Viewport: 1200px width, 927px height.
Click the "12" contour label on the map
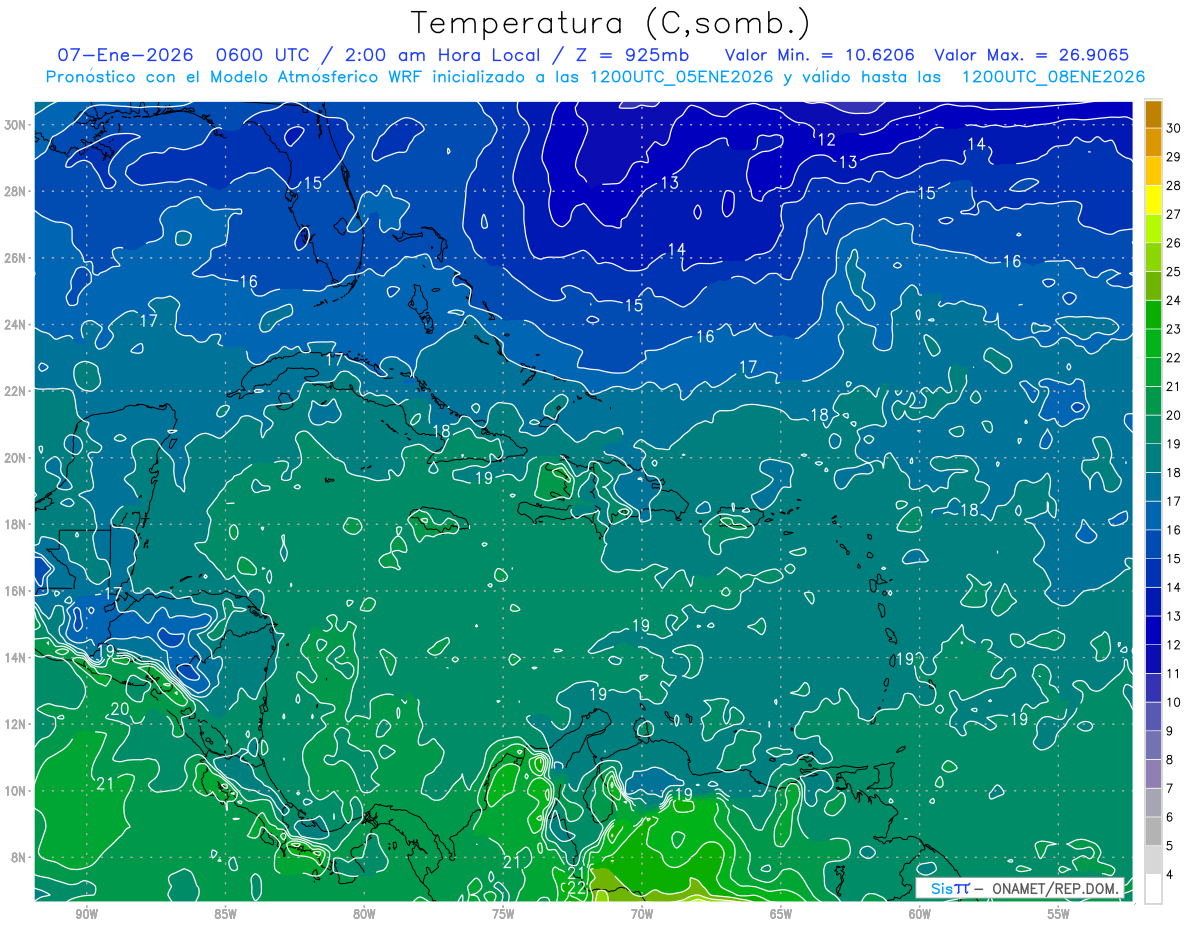click(826, 140)
